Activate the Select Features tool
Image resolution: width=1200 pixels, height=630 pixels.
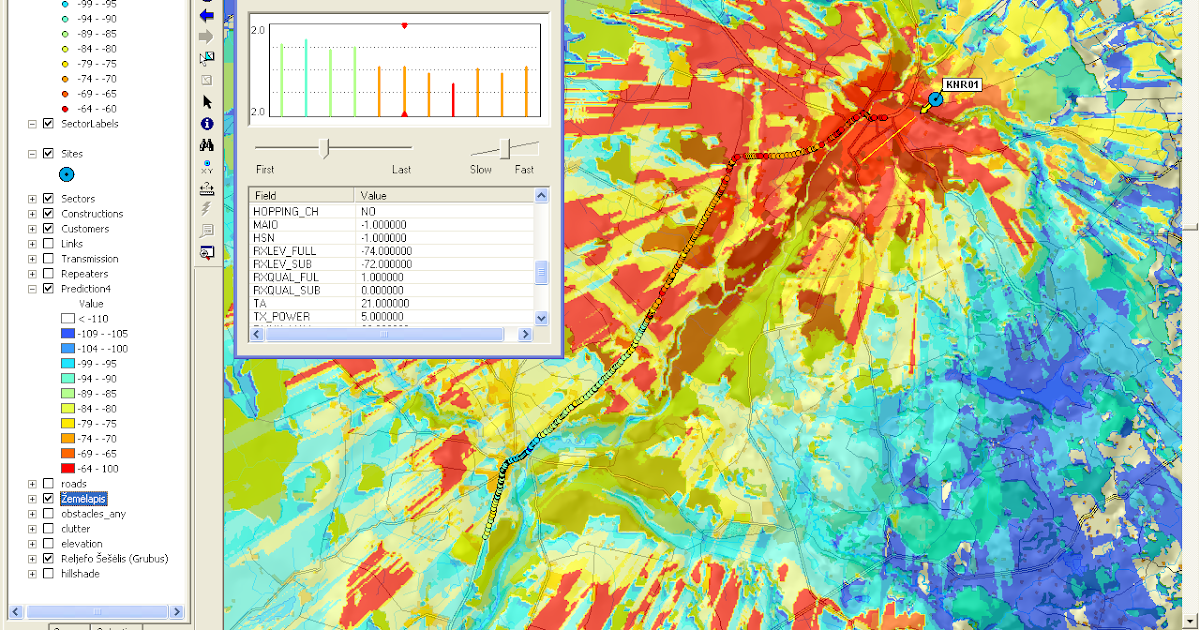click(x=207, y=58)
